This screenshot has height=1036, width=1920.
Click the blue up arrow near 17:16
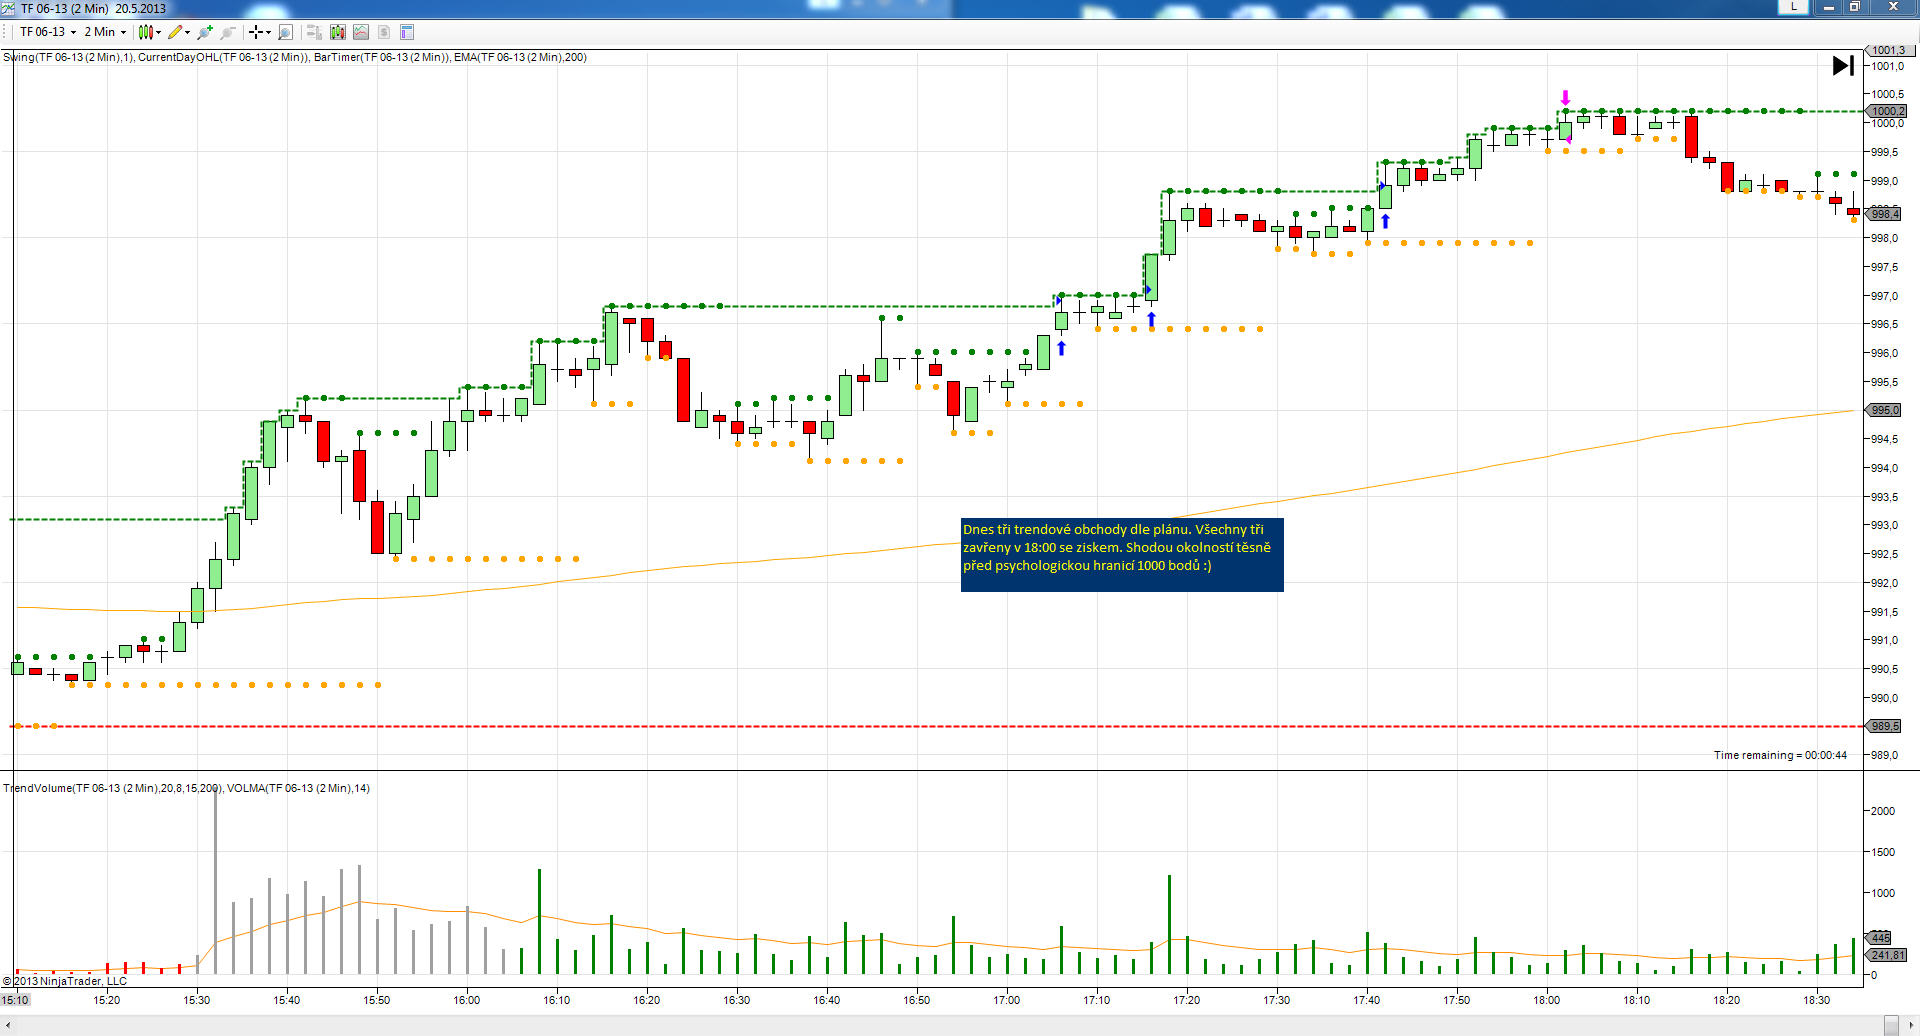coord(1152,319)
